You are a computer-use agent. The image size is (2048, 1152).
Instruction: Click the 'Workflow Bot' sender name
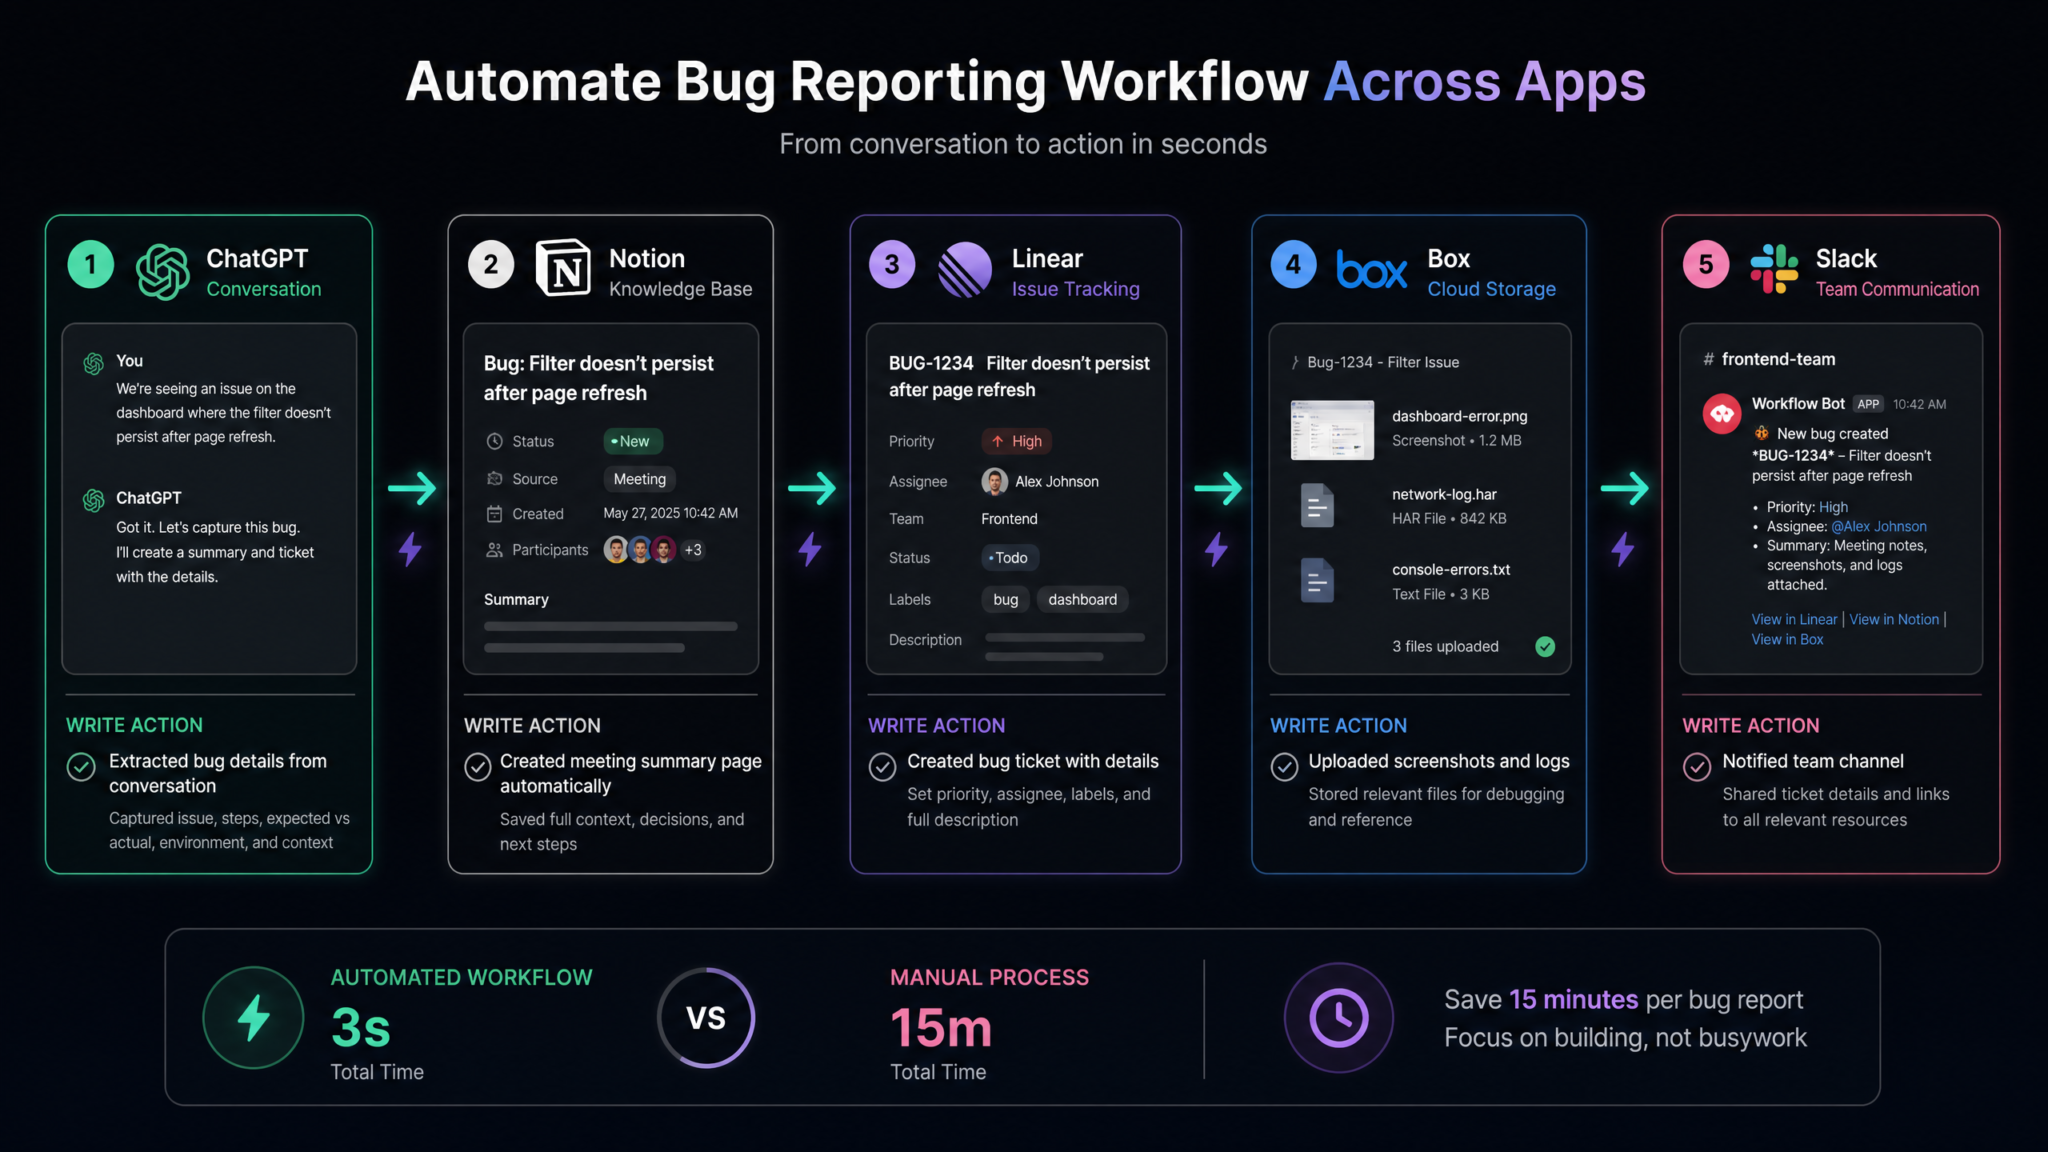tap(1798, 404)
